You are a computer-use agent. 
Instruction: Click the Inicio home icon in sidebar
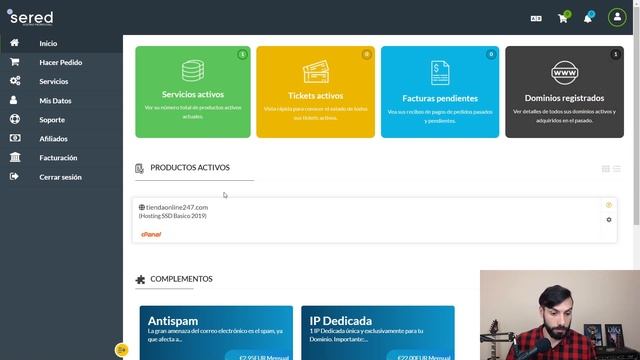[x=15, y=43]
